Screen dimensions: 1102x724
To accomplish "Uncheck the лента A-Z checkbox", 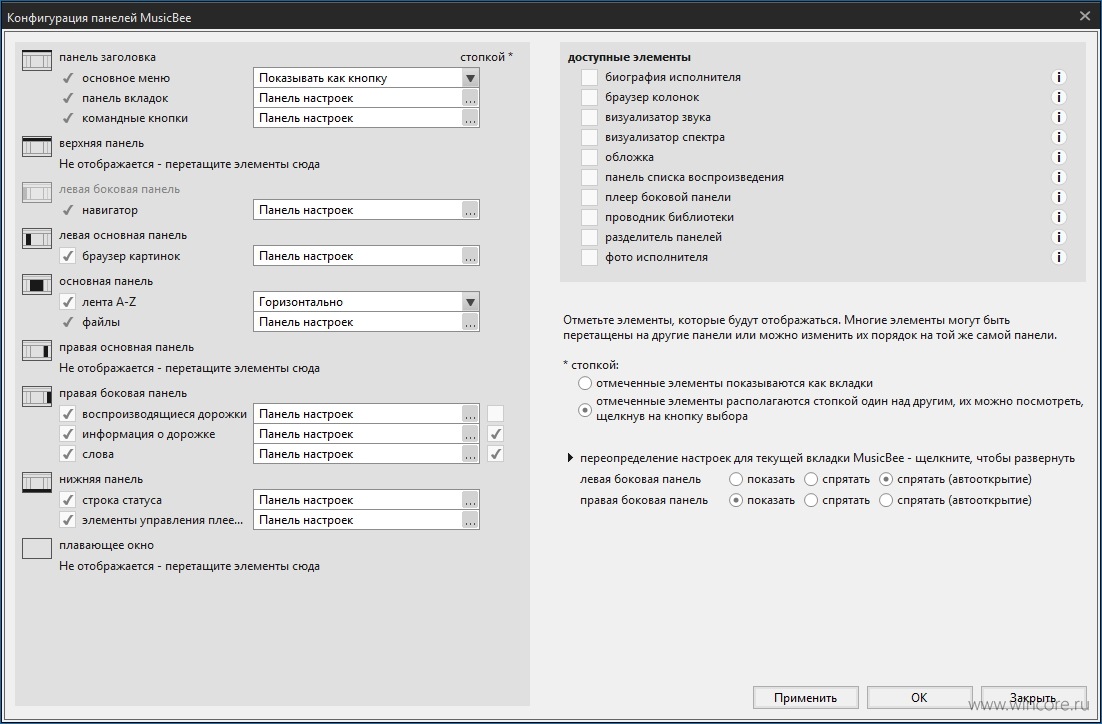I will [67, 302].
